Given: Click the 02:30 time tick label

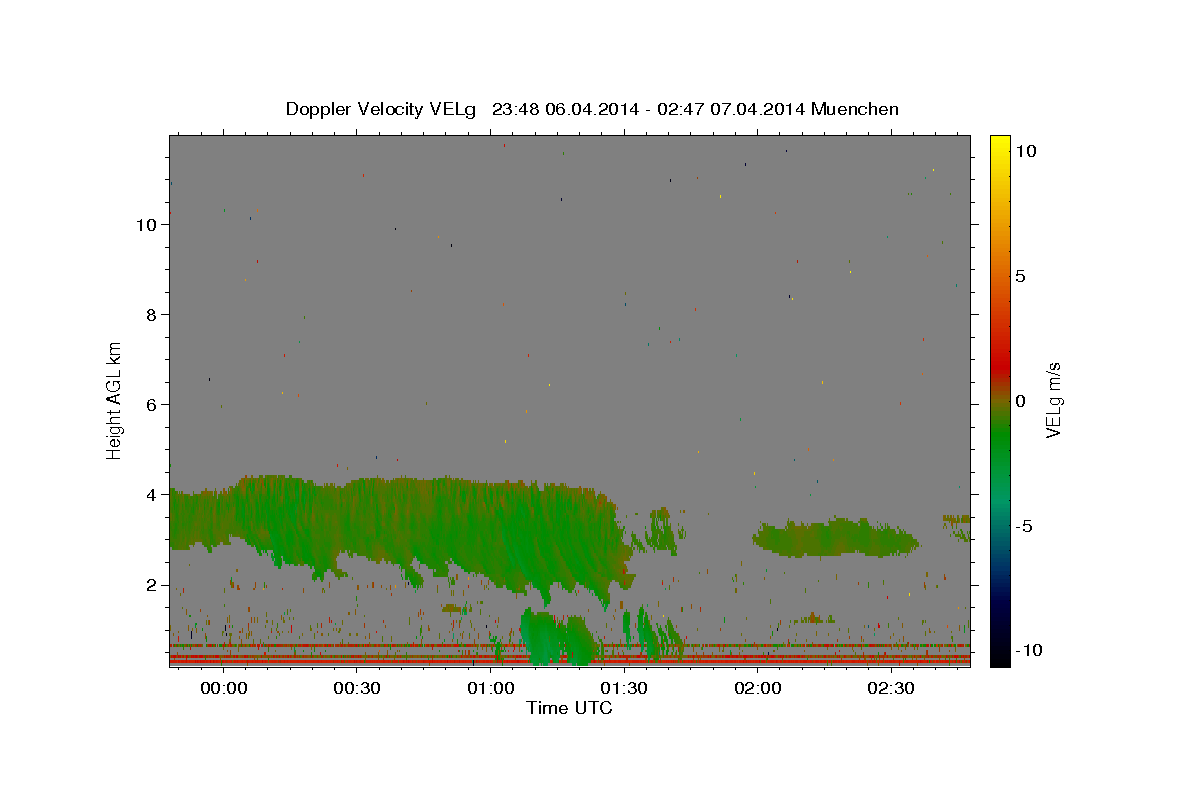Looking at the screenshot, I should point(891,689).
